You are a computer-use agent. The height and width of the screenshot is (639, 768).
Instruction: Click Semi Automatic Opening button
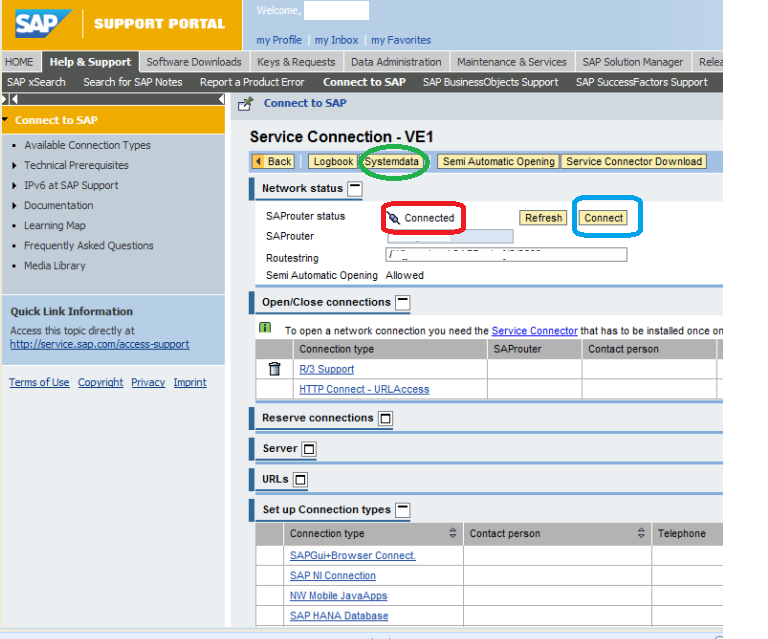tap(499, 162)
